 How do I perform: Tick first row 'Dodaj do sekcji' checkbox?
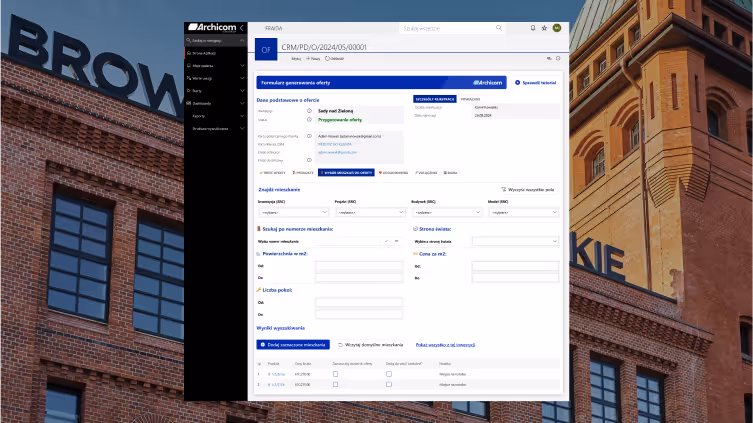pyautogui.click(x=389, y=373)
